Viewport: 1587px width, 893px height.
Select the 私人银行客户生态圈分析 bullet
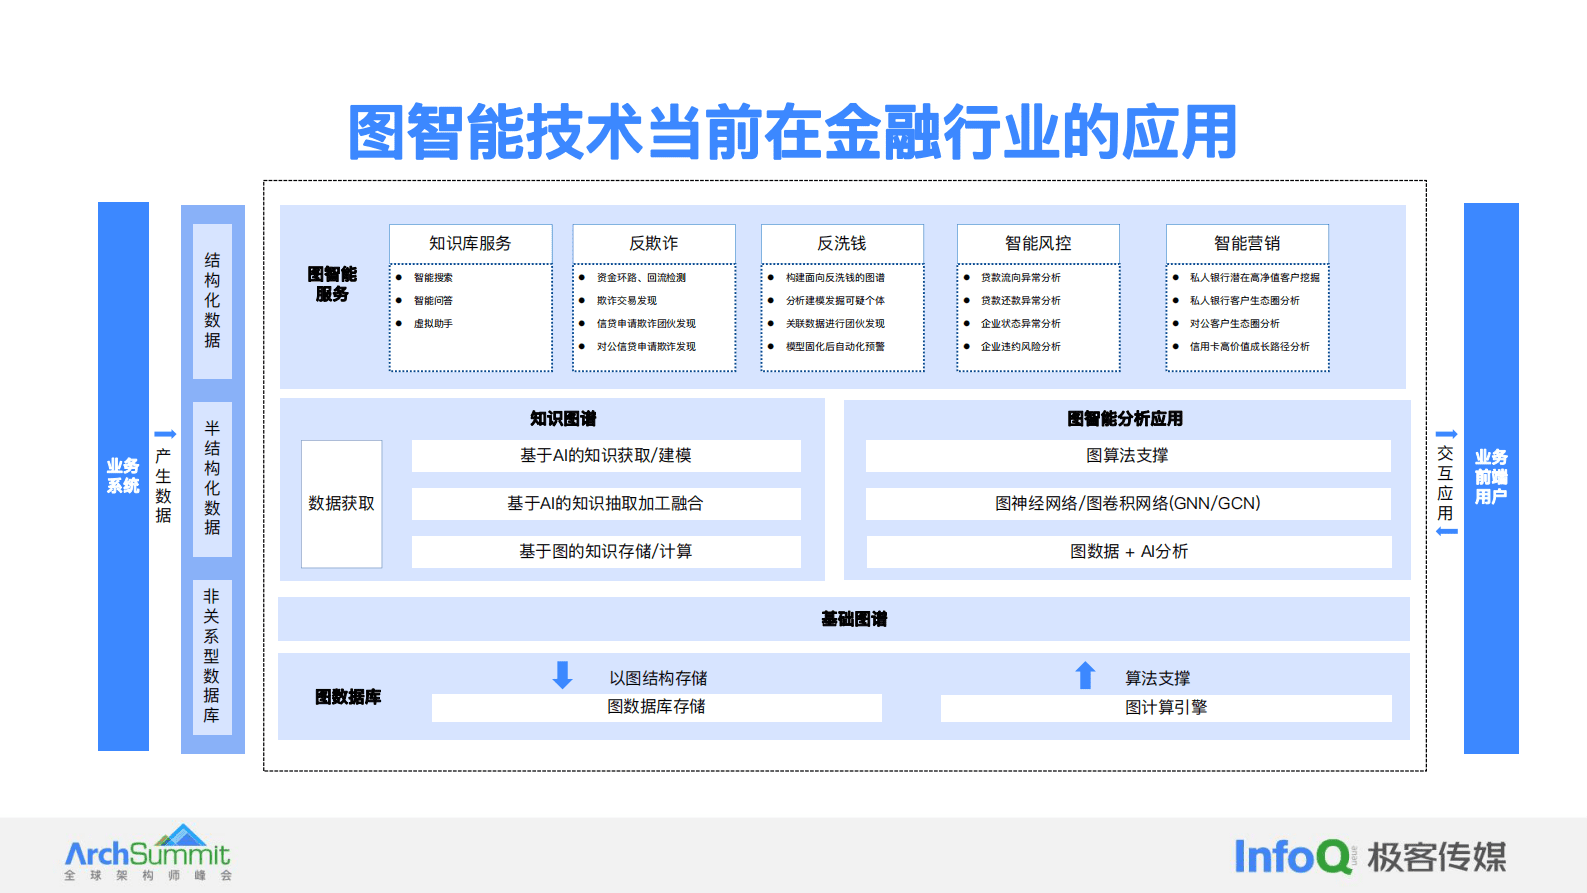click(1245, 301)
